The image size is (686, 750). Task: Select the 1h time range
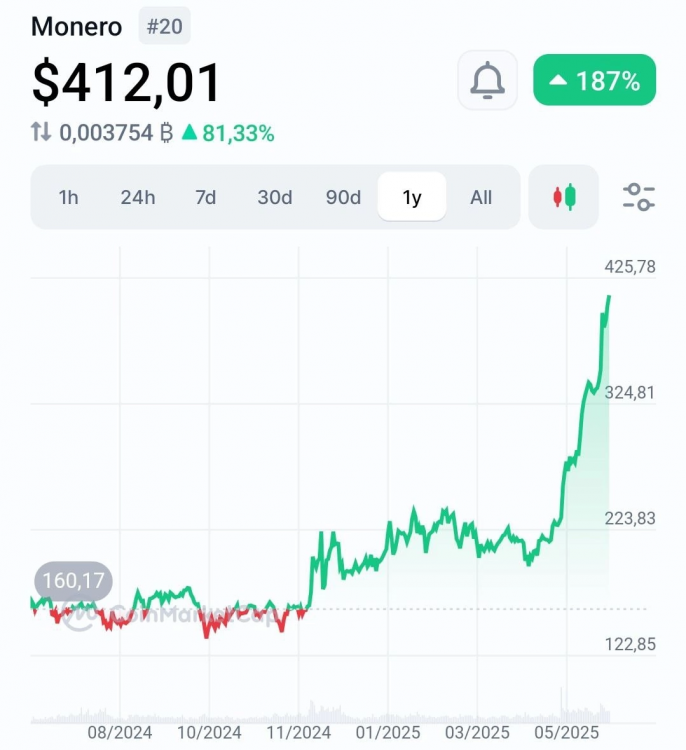[x=68, y=197]
